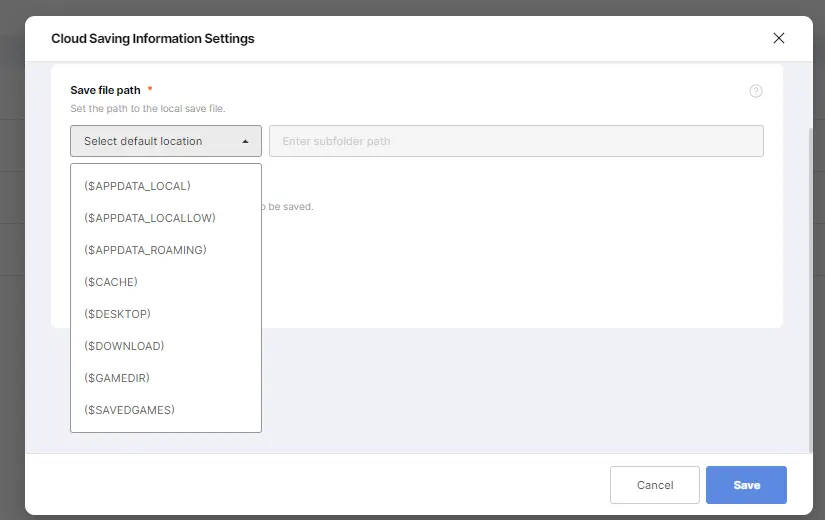
Task: Close the Cloud Saving Information Settings dialog
Action: pos(779,38)
